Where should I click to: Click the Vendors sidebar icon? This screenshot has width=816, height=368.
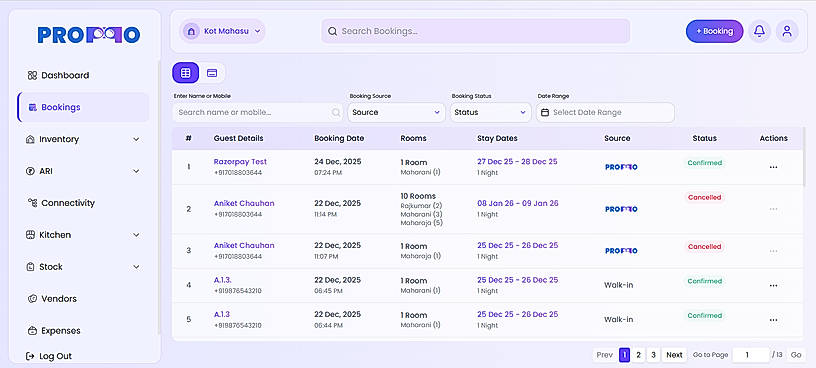coord(32,299)
